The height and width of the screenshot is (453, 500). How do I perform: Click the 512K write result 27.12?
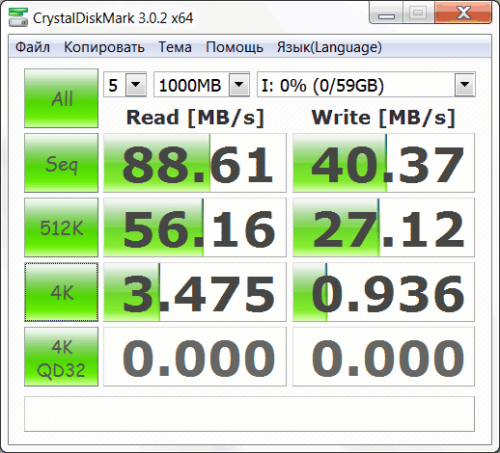click(x=383, y=227)
